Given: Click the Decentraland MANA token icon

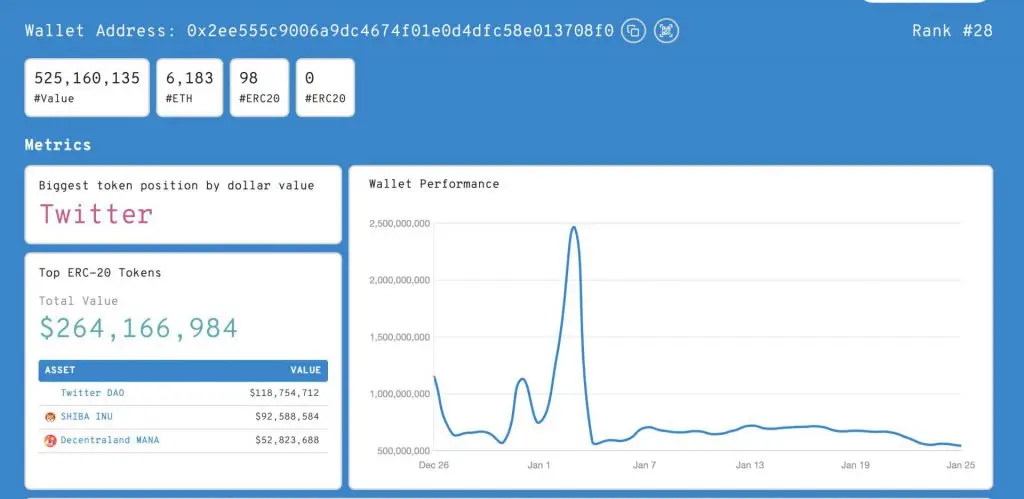Looking at the screenshot, I should [x=50, y=440].
